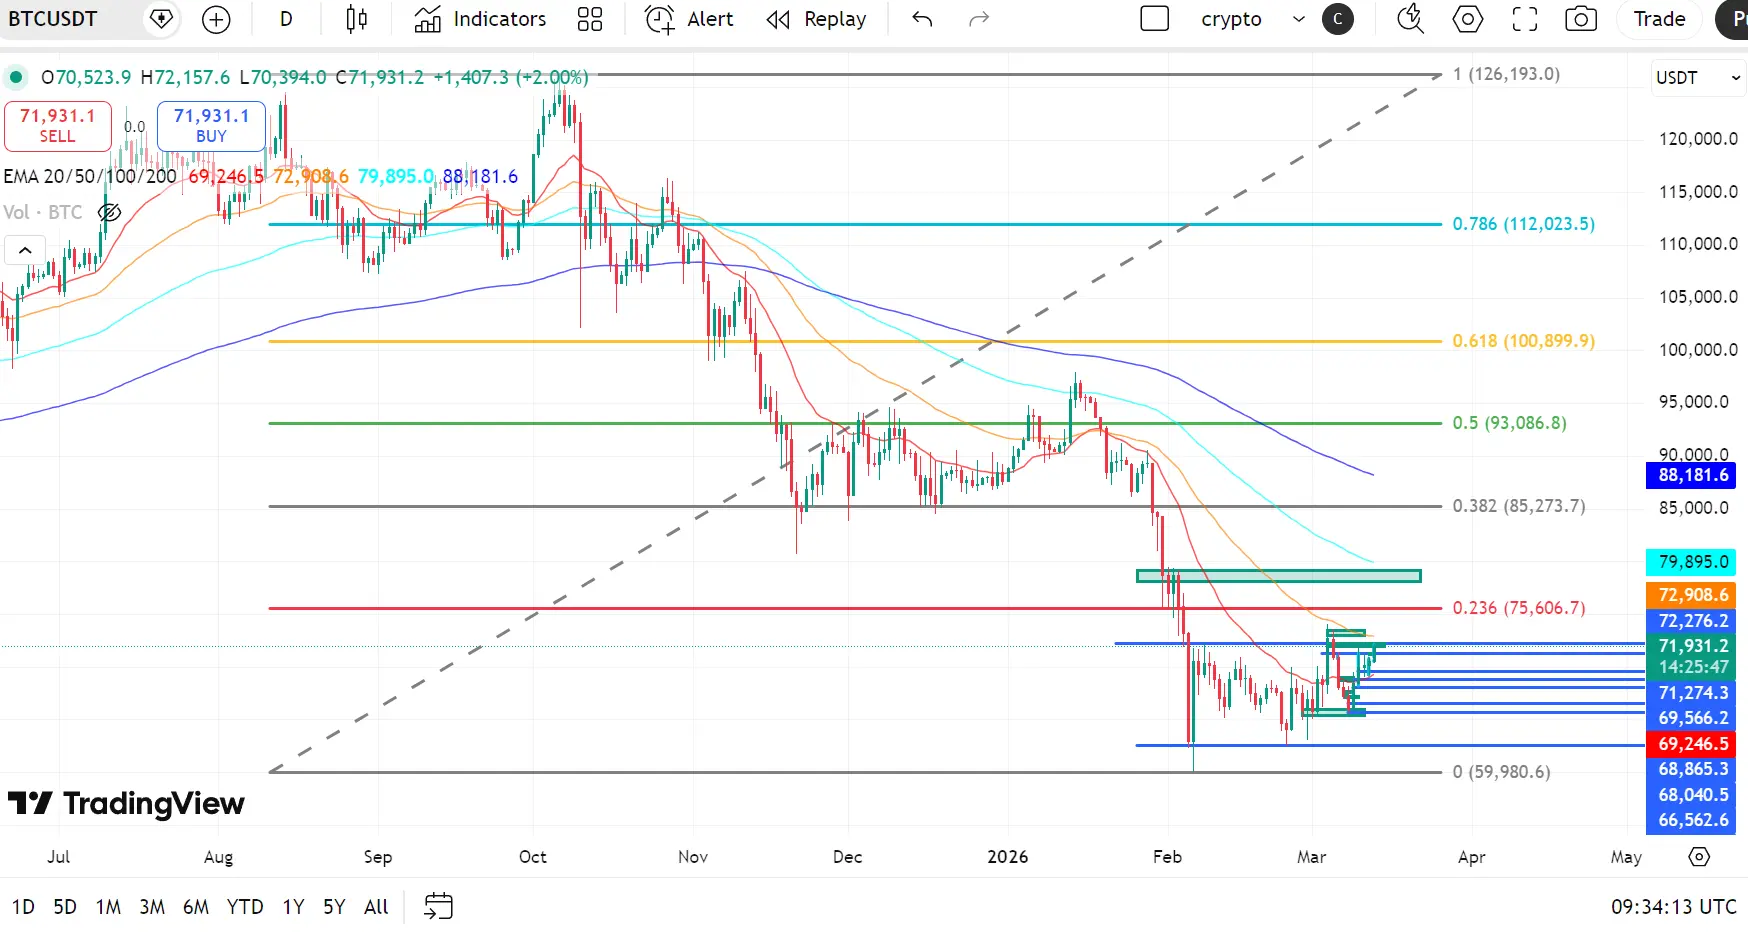1748x933 pixels.
Task: Open the Trade panel
Action: coord(1660,19)
